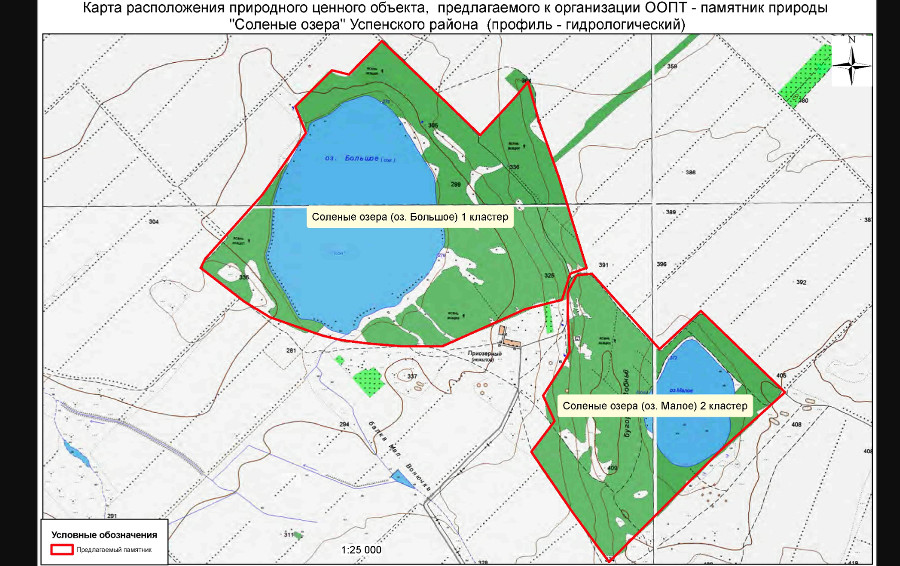Click the Предлагаемый памятник legend text
Viewport: 900px width, 566px height.
(115, 549)
